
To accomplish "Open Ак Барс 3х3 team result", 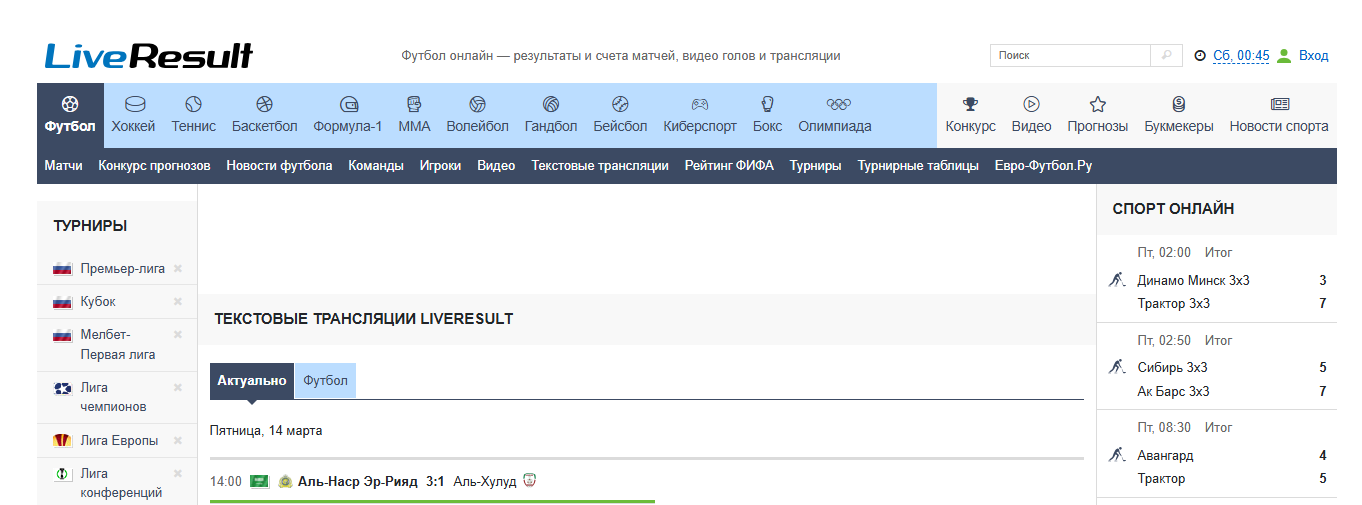I will tap(1174, 391).
